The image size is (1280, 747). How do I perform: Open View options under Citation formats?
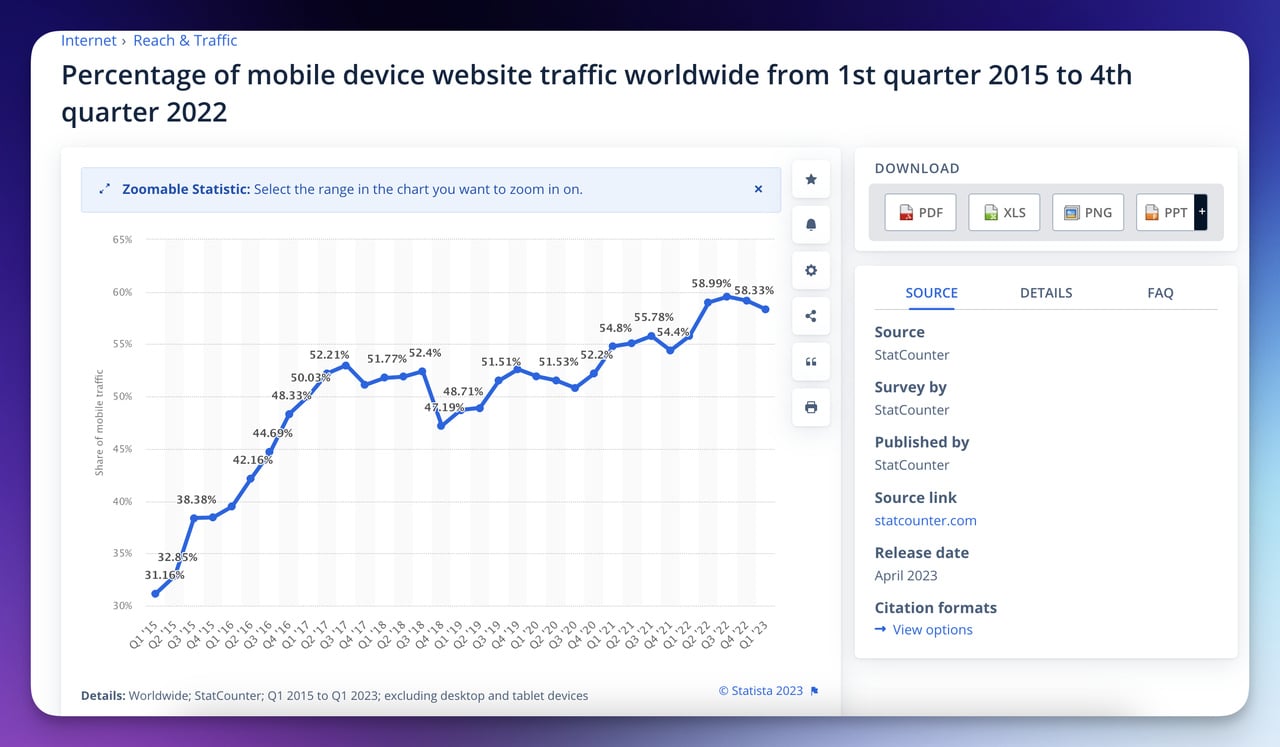(931, 629)
